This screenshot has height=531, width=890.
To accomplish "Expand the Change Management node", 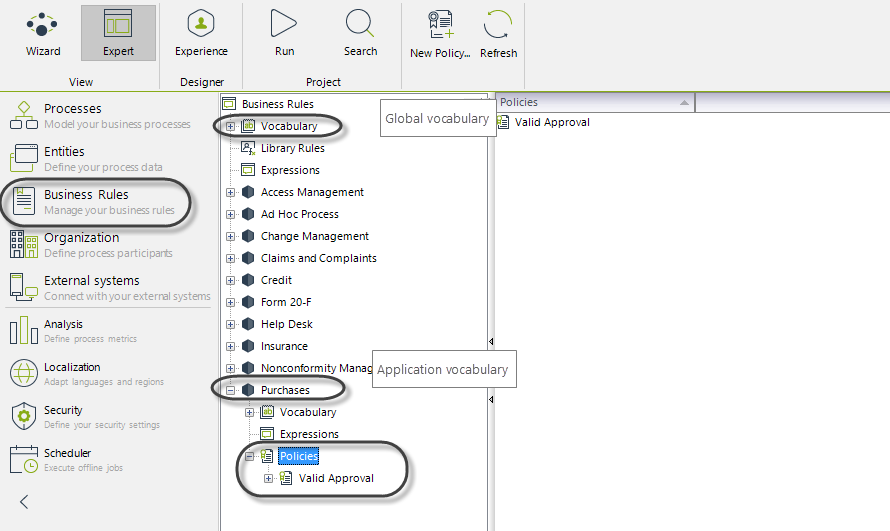I will click(230, 237).
